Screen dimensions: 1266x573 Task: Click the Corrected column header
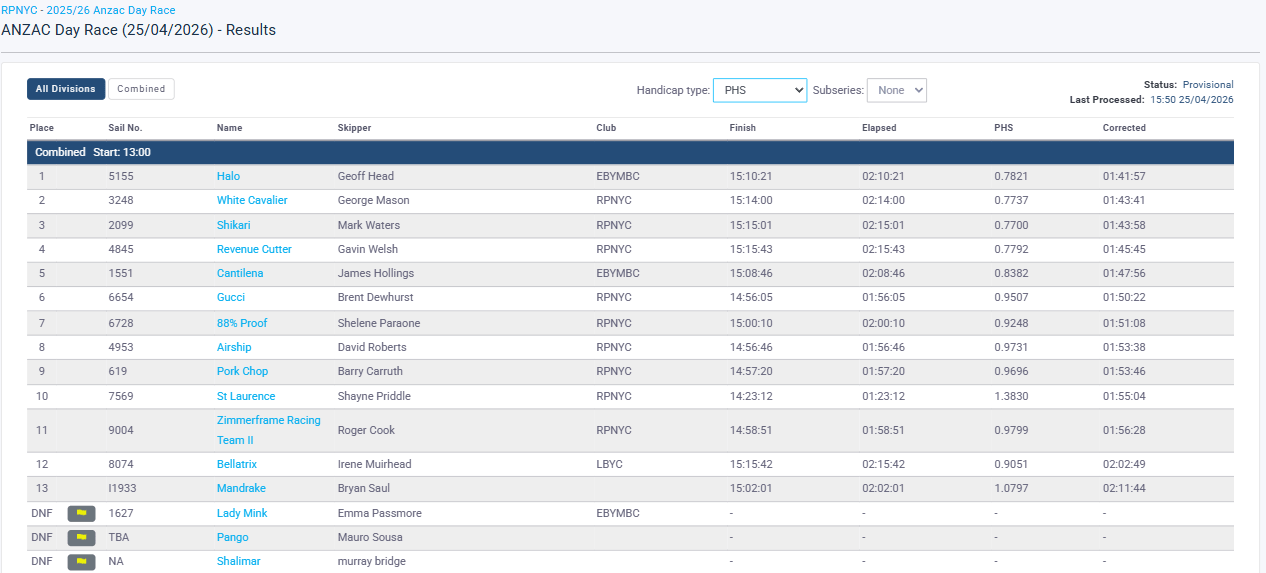coord(1124,128)
